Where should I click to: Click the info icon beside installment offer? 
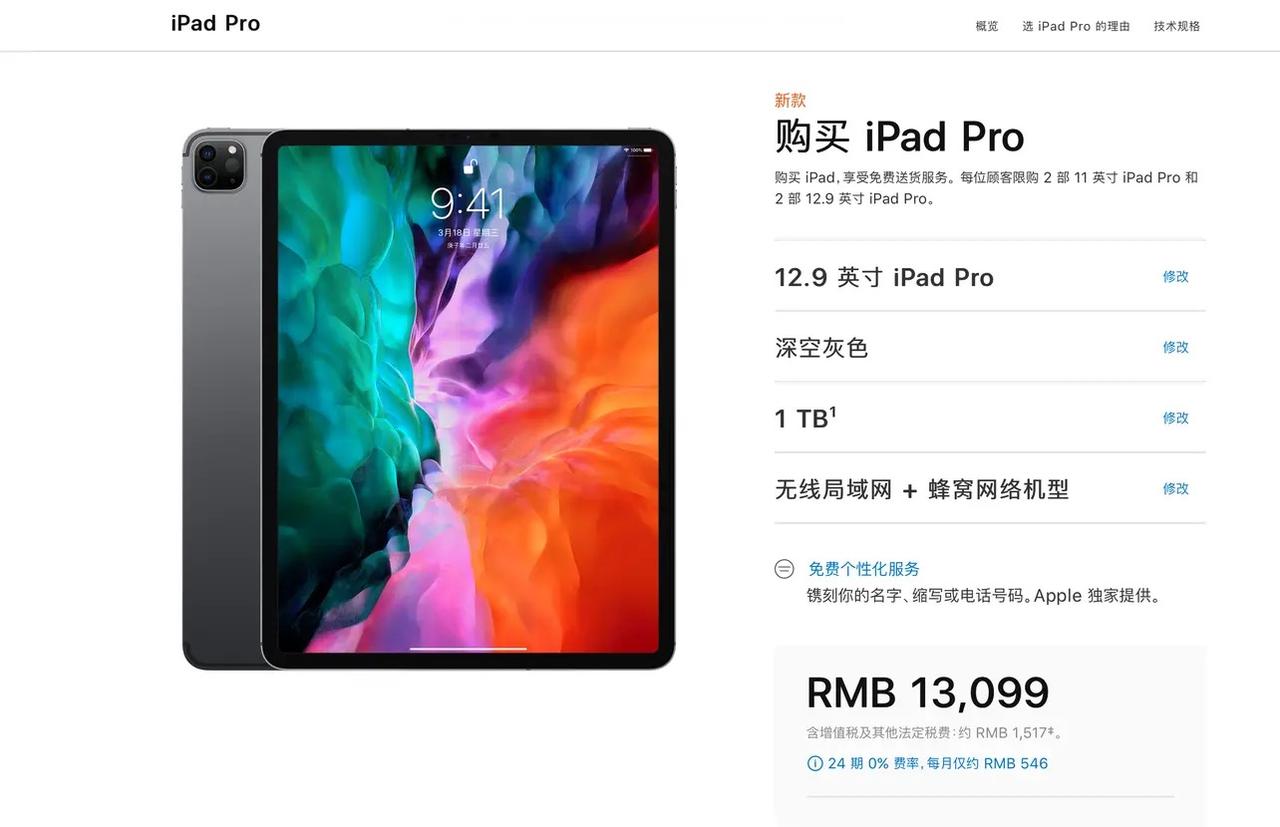[x=815, y=764]
